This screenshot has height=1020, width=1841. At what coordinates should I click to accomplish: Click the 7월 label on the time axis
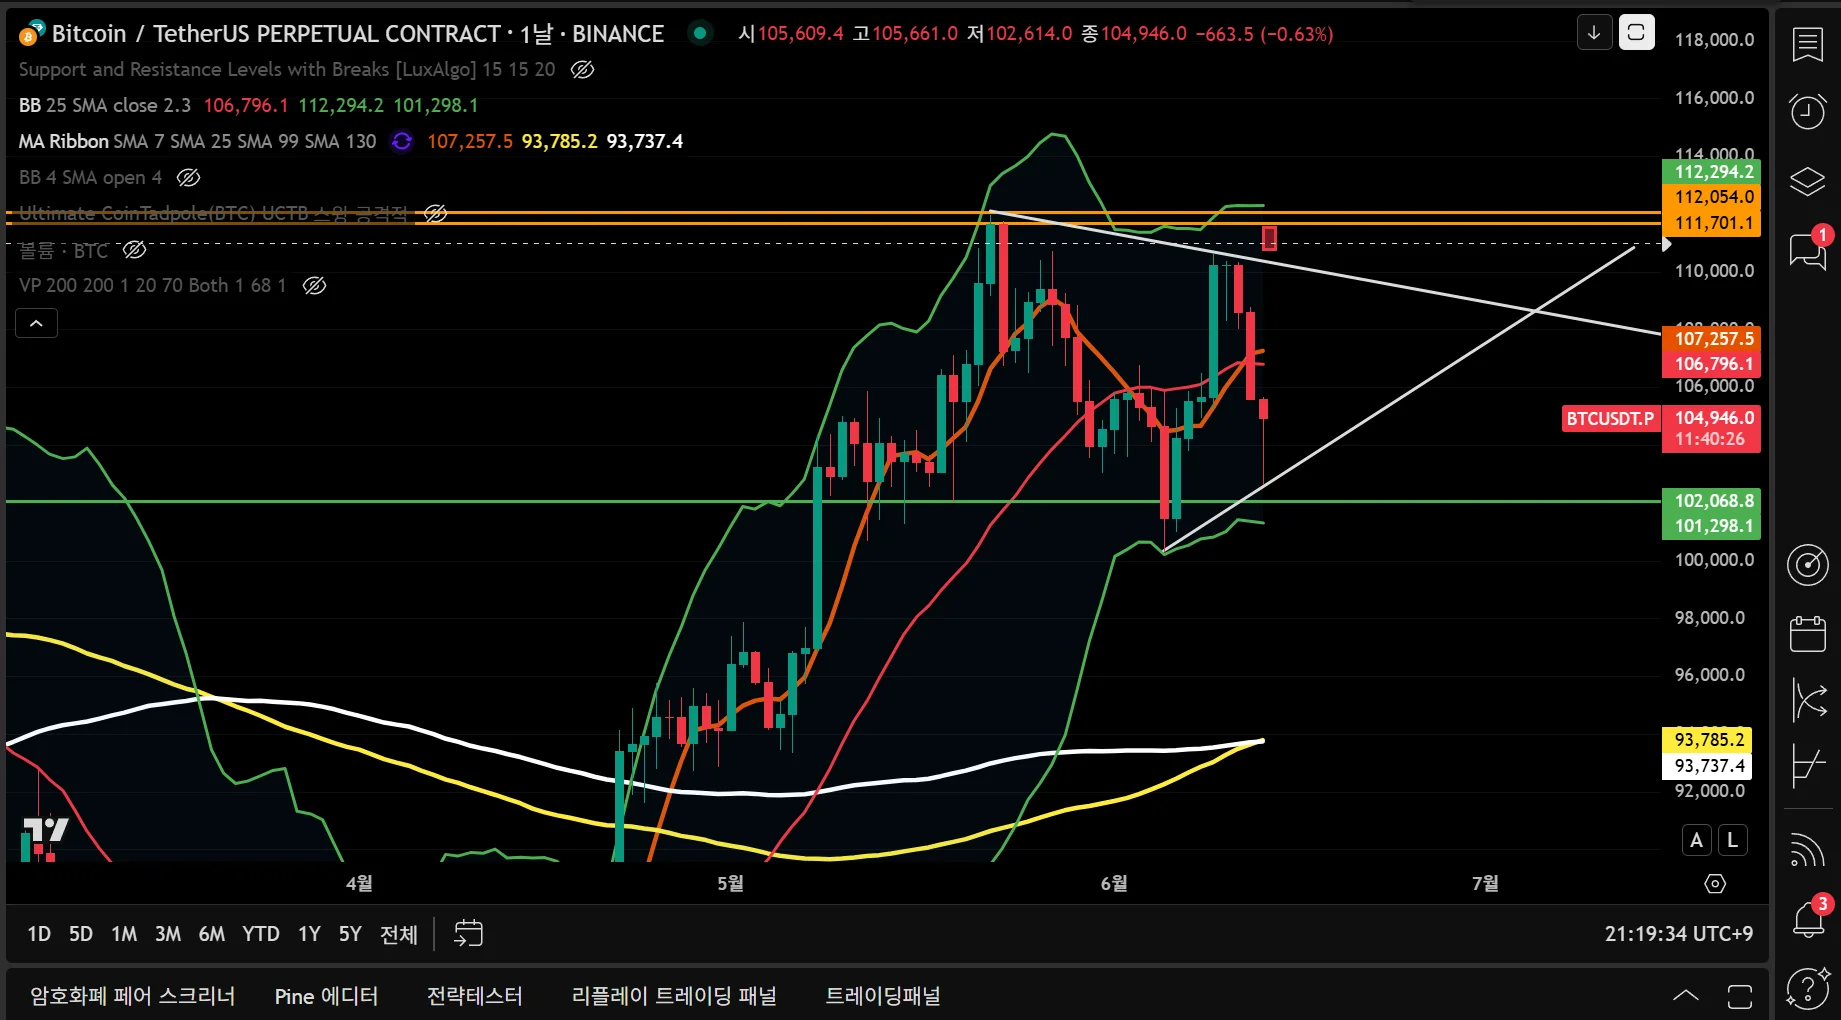pyautogui.click(x=1486, y=883)
